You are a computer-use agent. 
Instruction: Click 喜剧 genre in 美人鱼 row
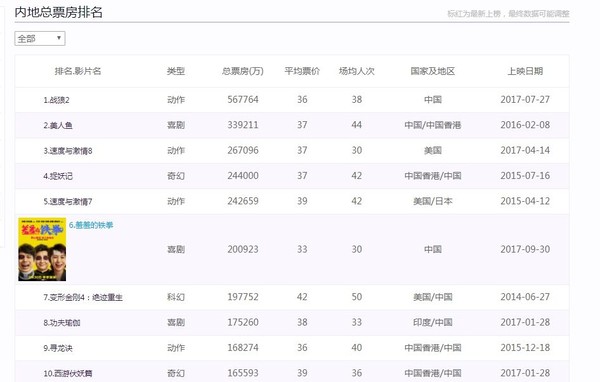(x=176, y=125)
